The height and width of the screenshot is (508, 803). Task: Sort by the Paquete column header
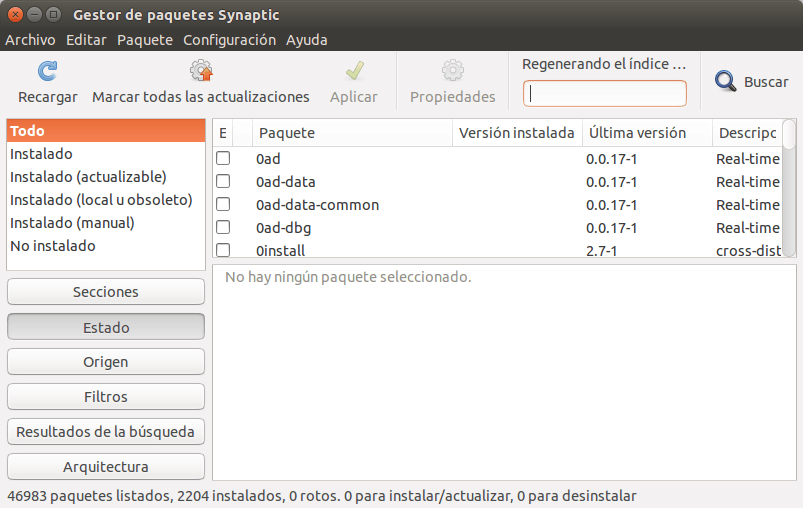352,133
